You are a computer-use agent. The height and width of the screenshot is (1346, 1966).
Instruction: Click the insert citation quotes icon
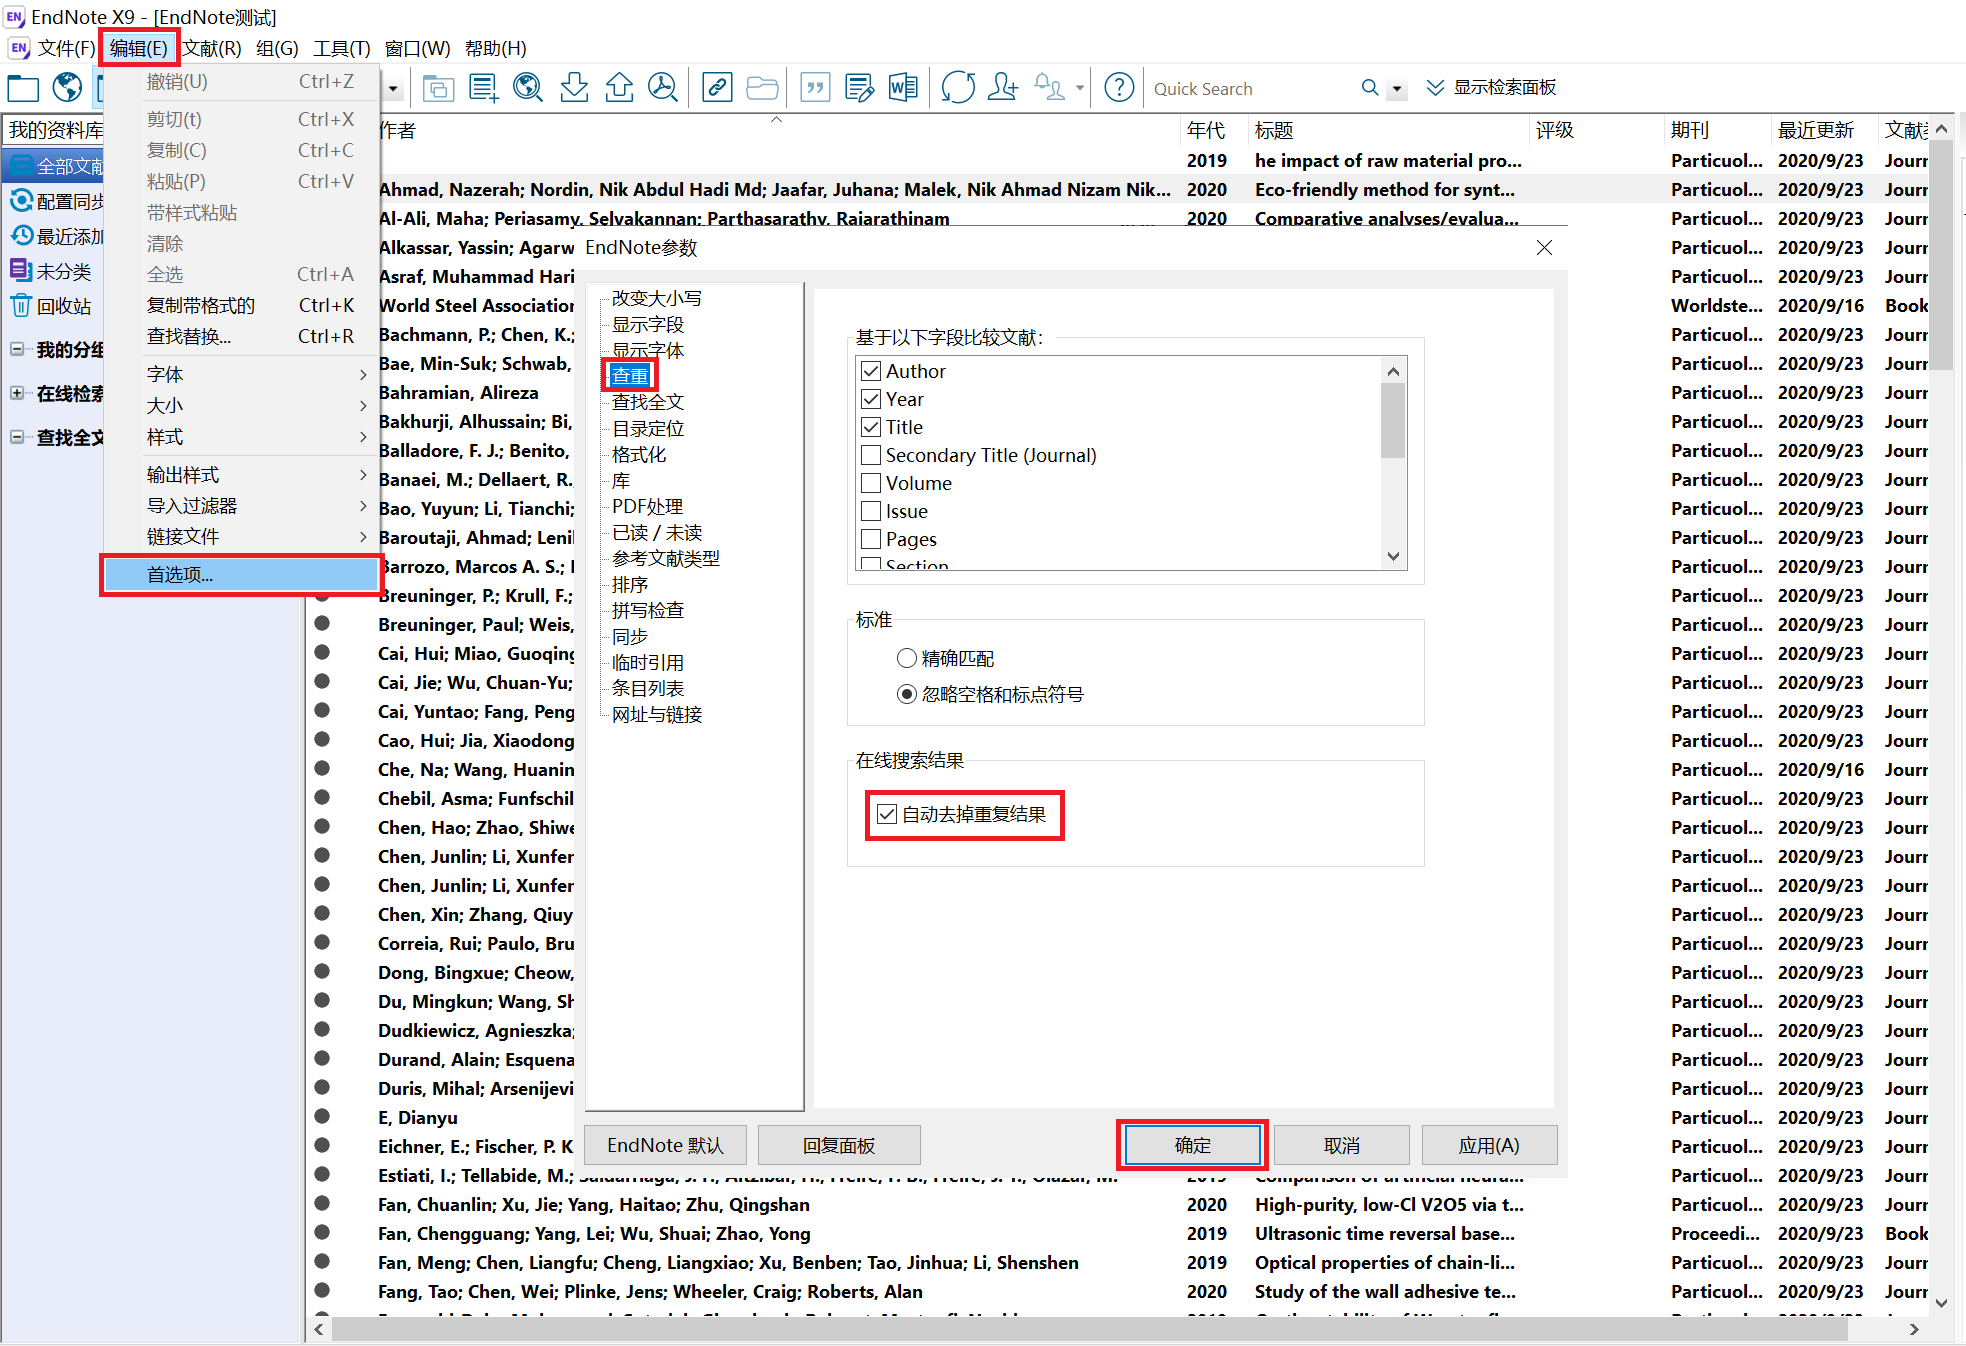pyautogui.click(x=815, y=88)
